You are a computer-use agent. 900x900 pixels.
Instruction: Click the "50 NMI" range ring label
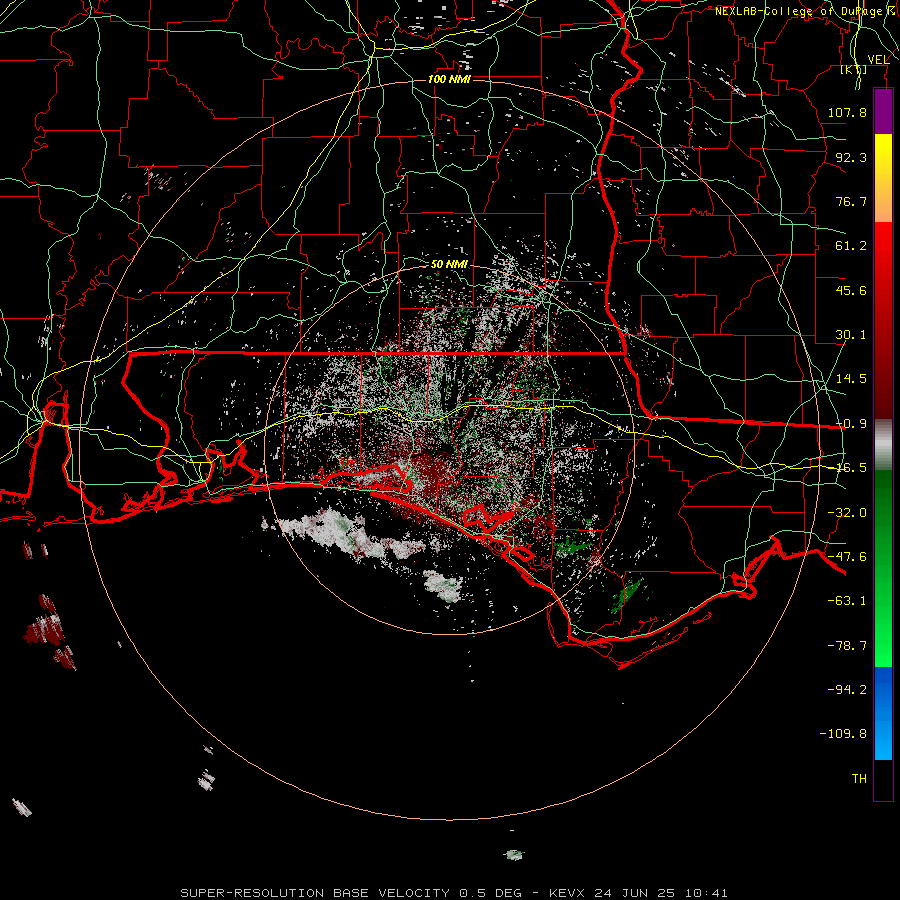tap(449, 264)
